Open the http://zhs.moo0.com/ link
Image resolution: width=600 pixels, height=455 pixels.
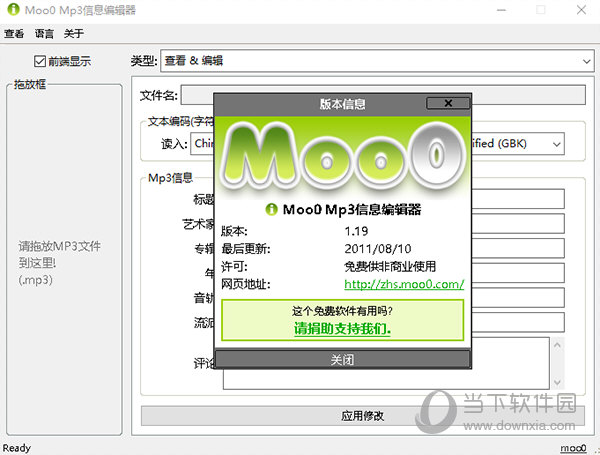404,284
